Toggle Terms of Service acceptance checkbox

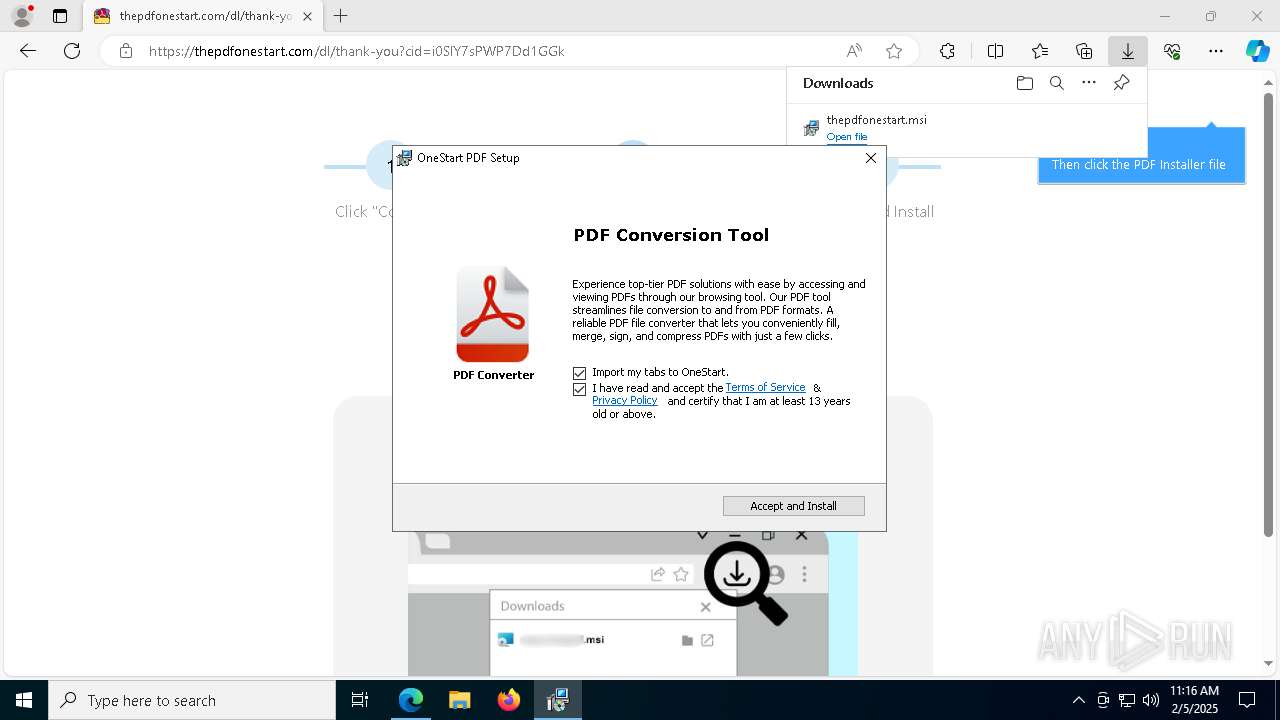point(579,389)
